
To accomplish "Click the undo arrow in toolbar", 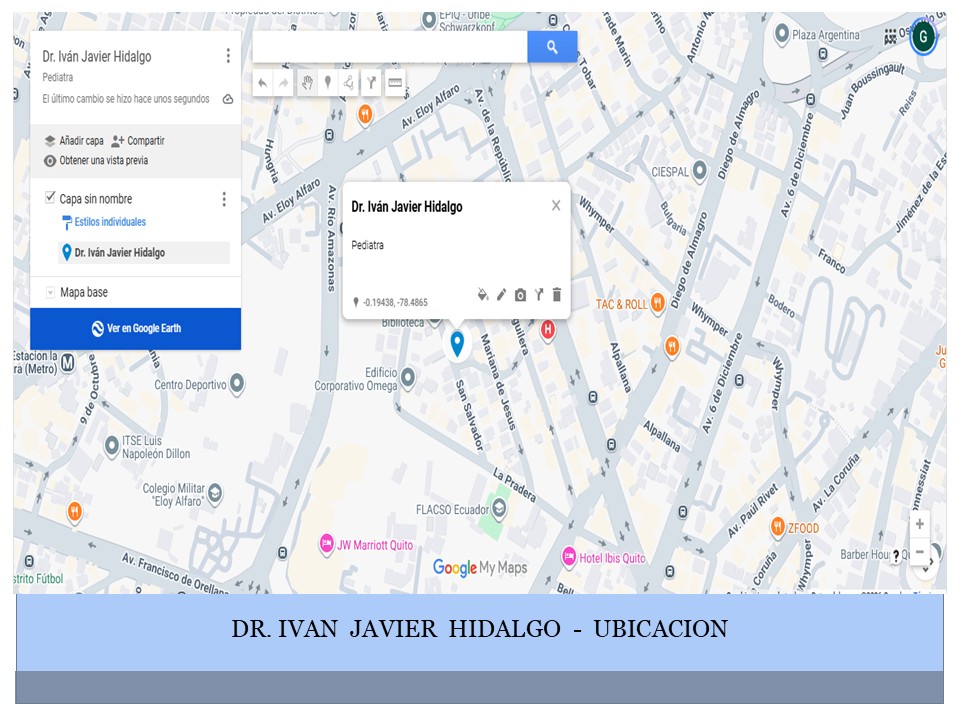I will 263,83.
